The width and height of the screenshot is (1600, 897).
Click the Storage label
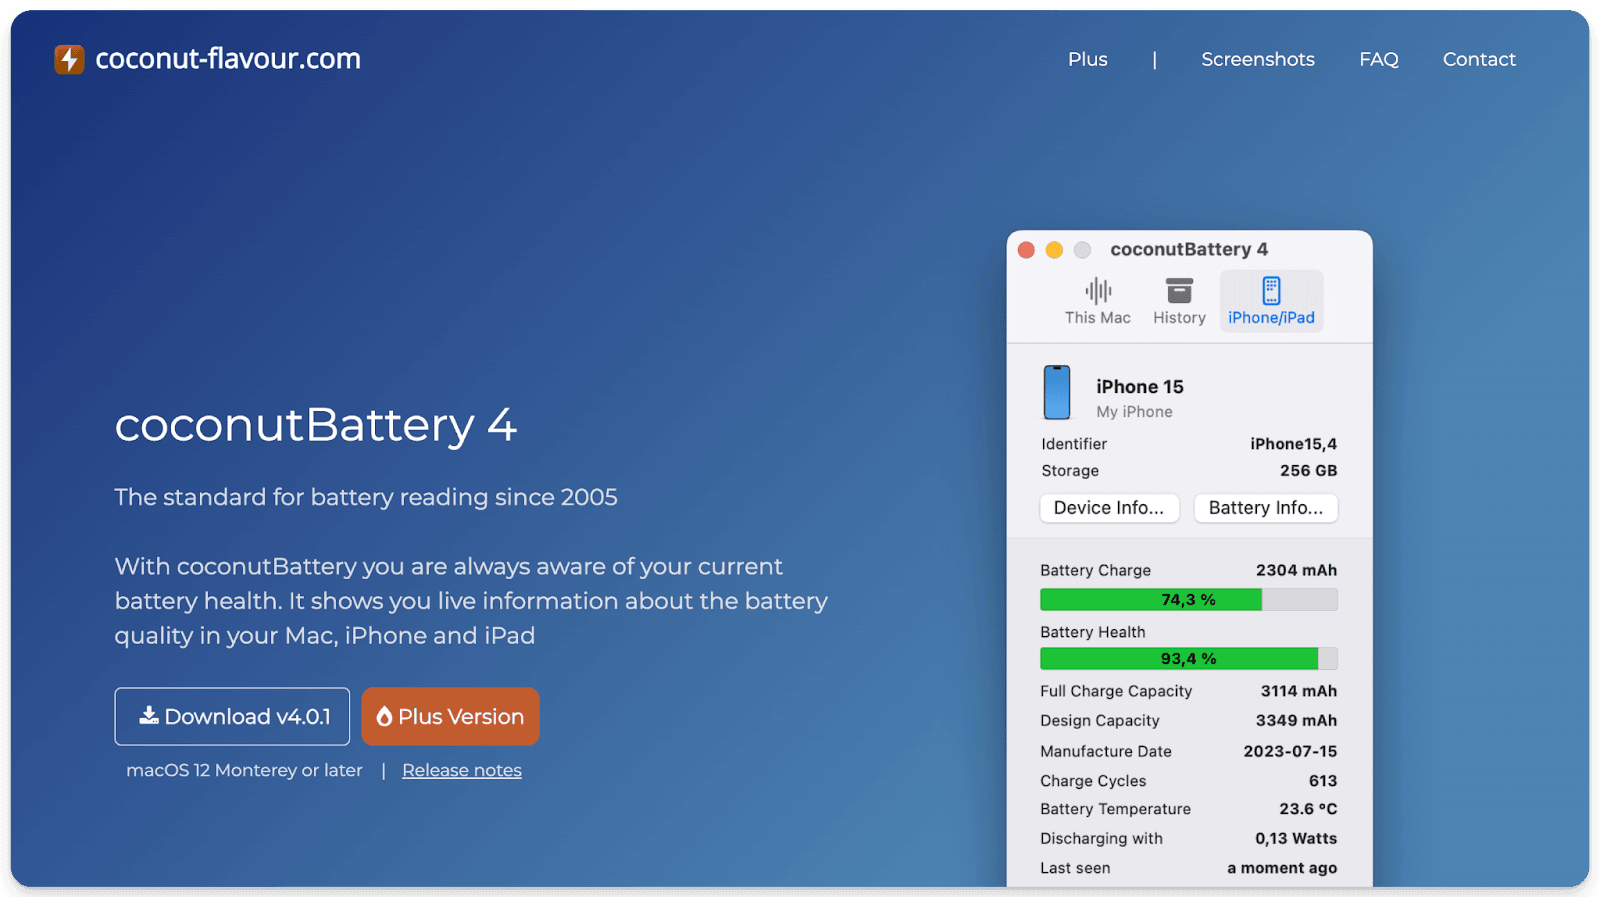pos(1070,471)
